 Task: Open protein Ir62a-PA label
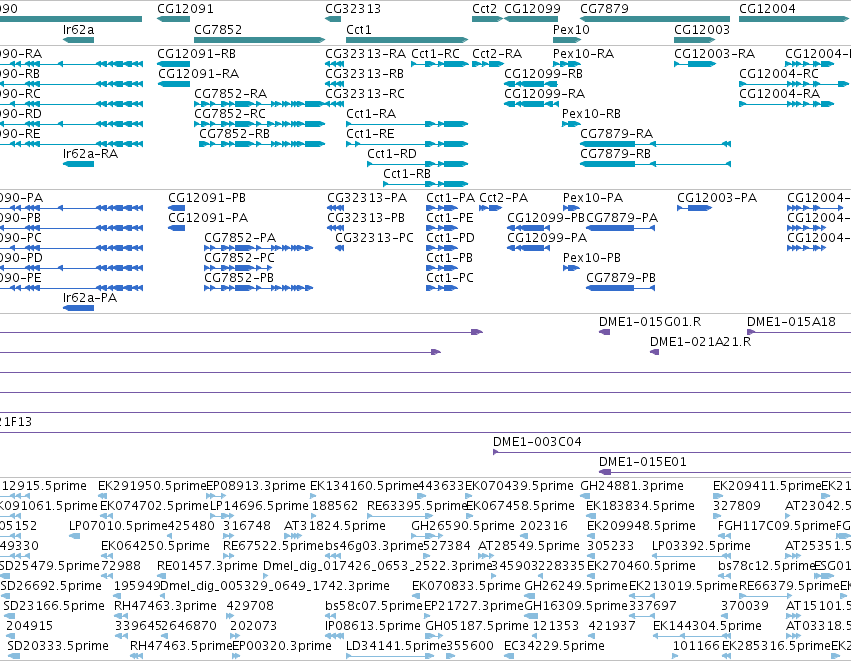coord(90,298)
